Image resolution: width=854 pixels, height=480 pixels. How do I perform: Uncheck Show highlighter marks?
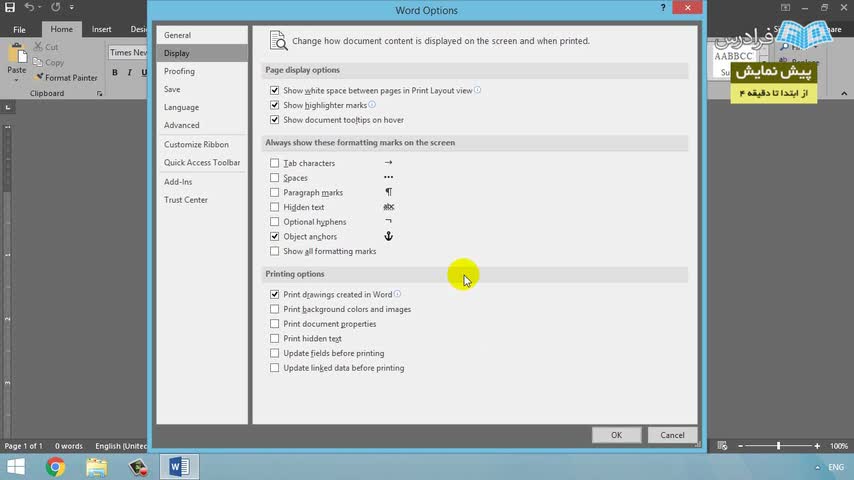point(274,105)
